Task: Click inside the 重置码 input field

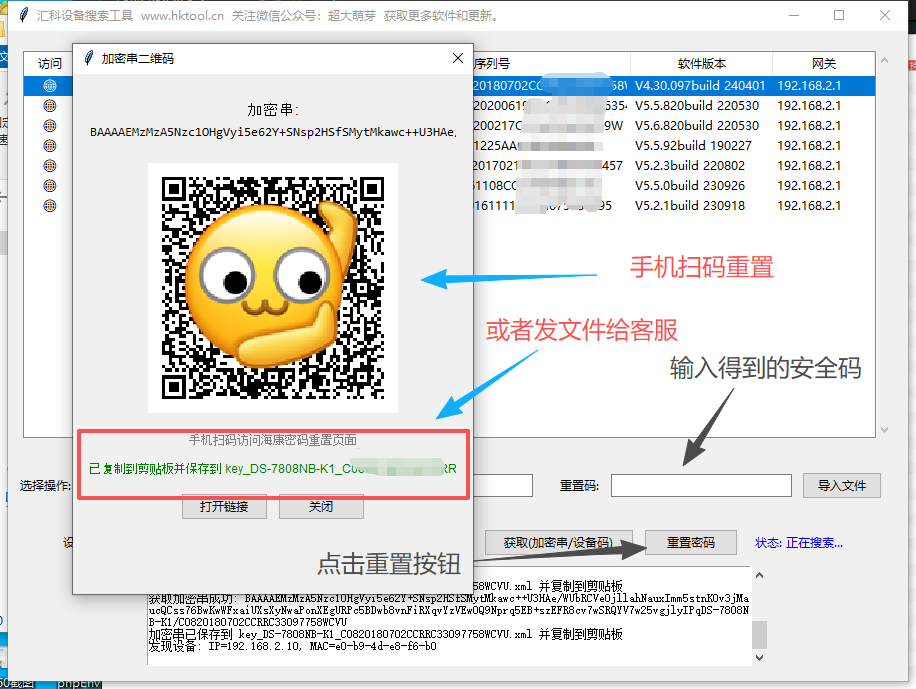Action: click(x=700, y=485)
